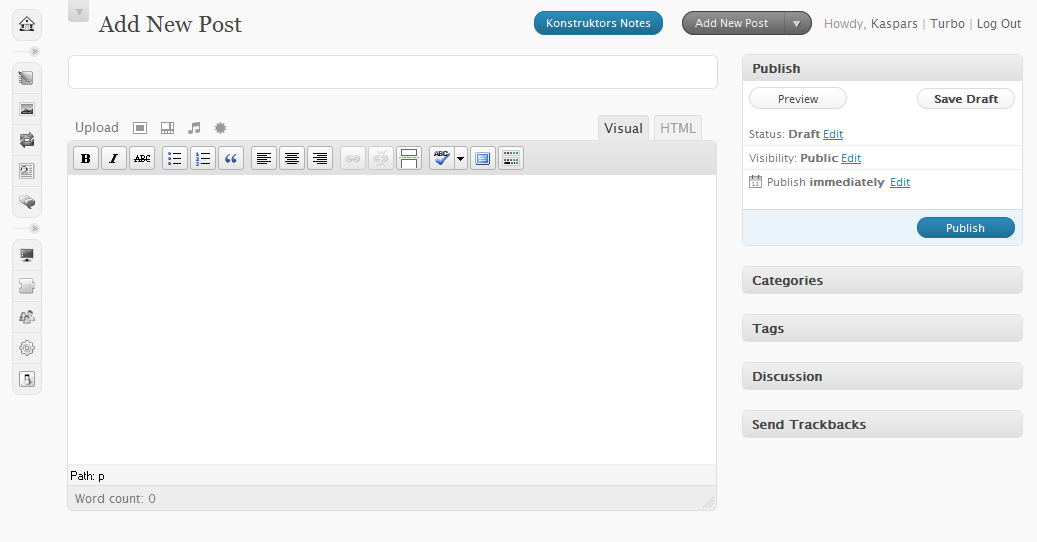Insert a blockquote

coord(231,158)
